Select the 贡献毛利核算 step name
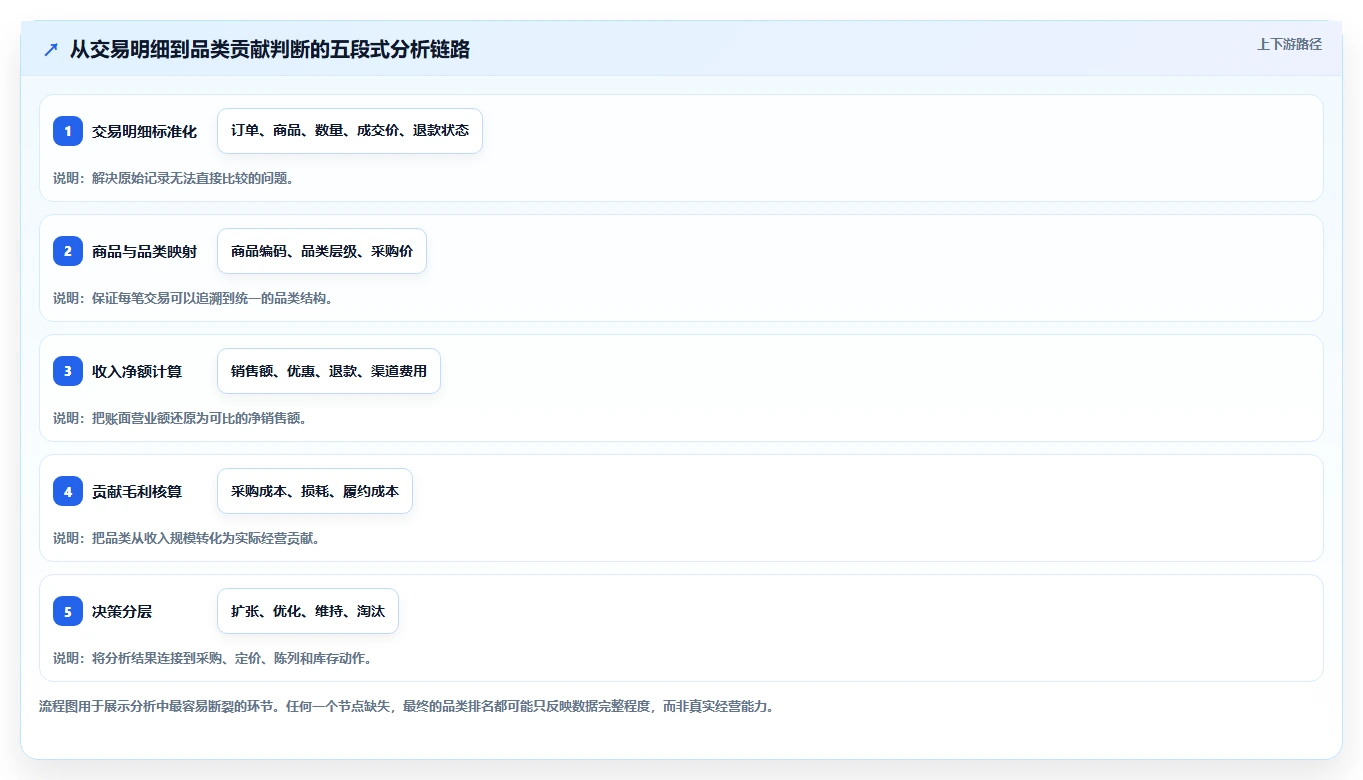Image resolution: width=1363 pixels, height=780 pixels. (137, 491)
